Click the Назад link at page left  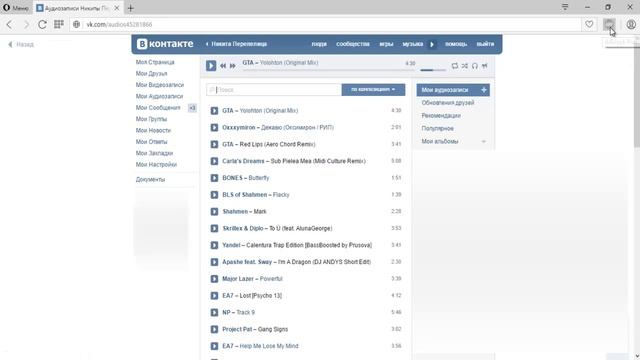tap(21, 44)
